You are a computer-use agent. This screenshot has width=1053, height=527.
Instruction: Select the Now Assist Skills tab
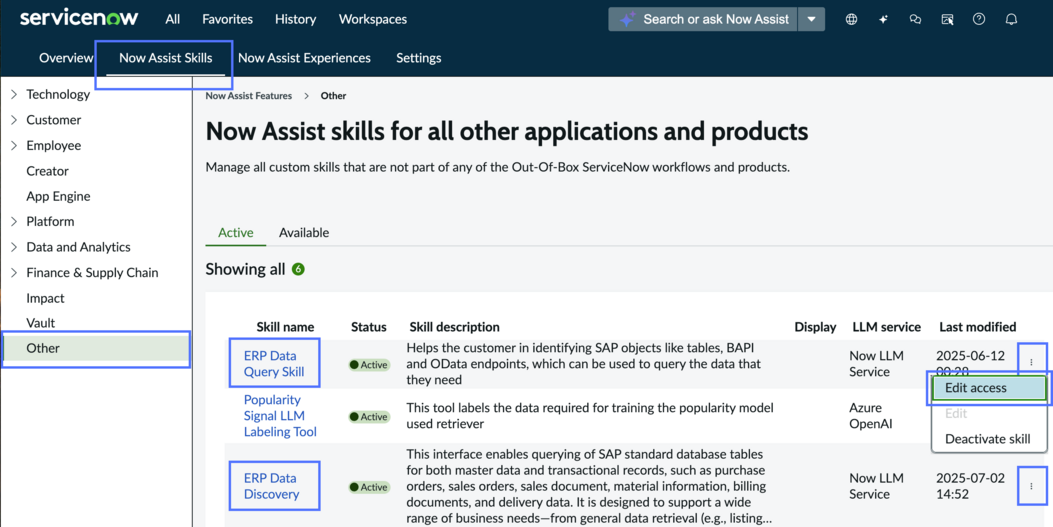(x=165, y=58)
